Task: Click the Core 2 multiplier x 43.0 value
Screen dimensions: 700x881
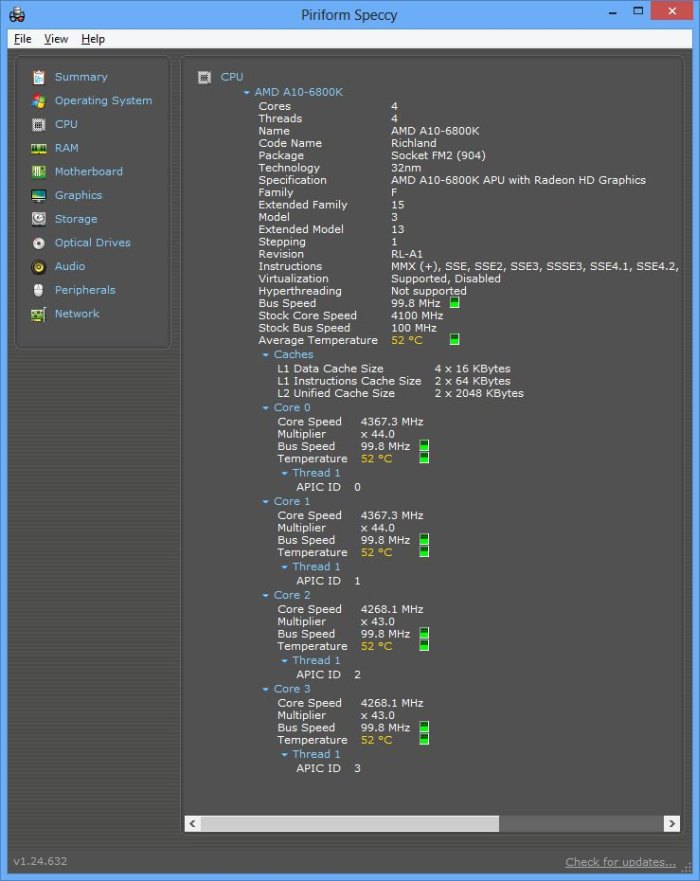Action: pyautogui.click(x=378, y=622)
